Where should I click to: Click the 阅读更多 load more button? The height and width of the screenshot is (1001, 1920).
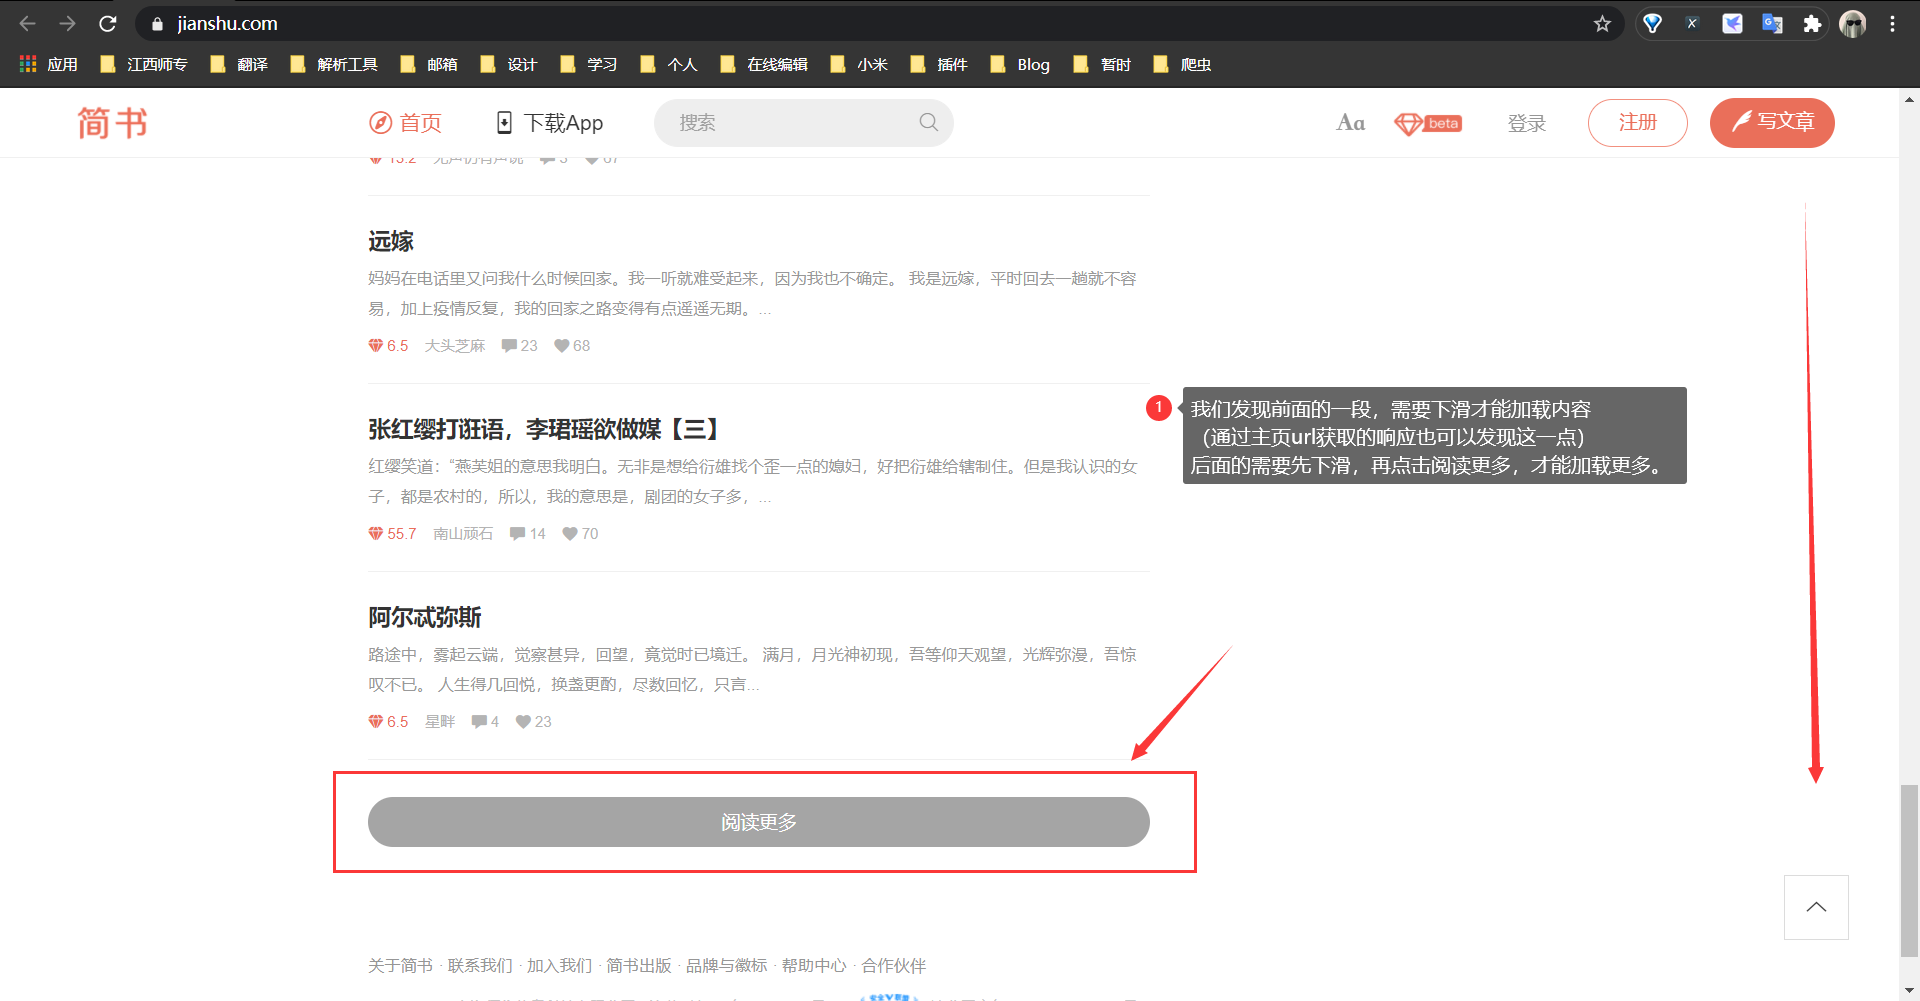click(758, 821)
